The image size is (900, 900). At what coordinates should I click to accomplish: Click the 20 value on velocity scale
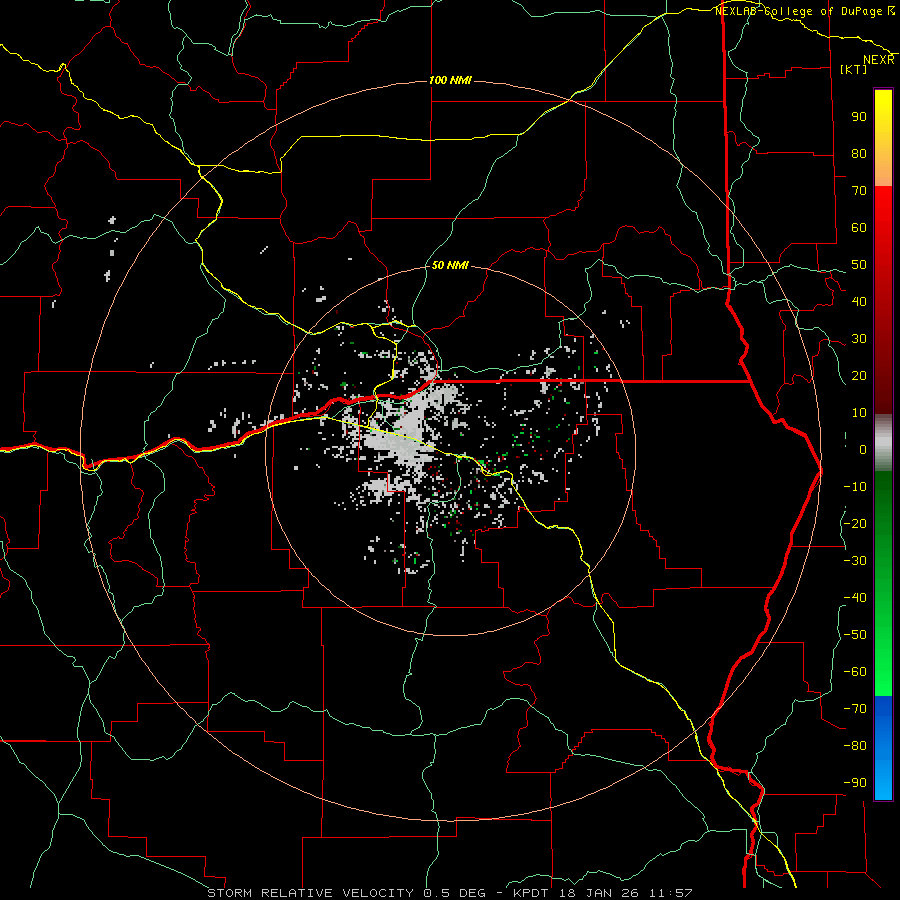pos(859,375)
